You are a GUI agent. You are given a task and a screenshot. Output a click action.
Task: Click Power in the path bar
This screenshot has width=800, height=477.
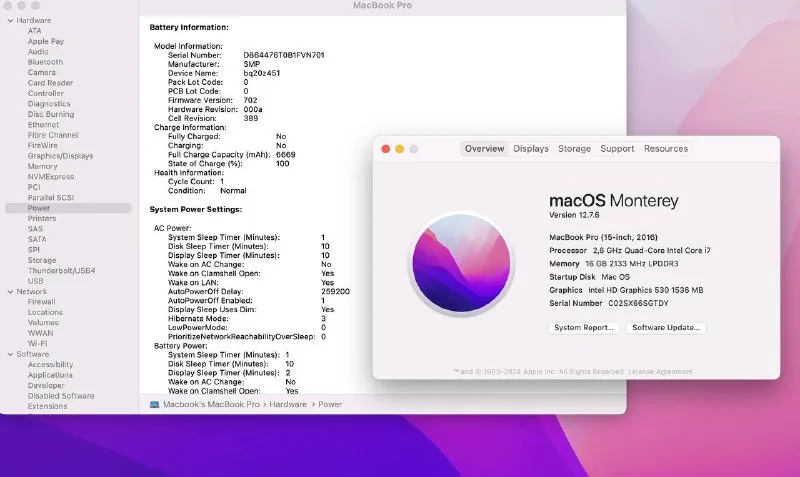330,404
